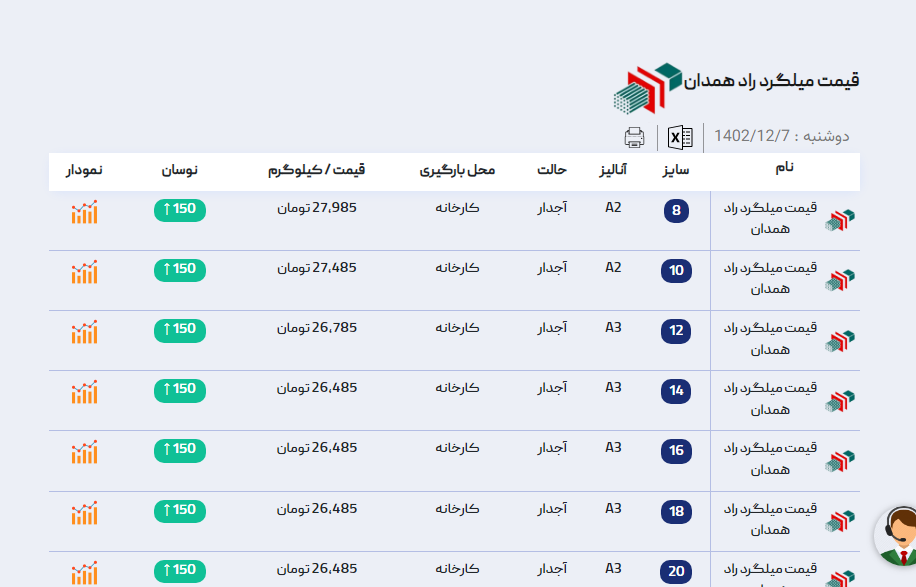Click the support agent chat avatar
The height and width of the screenshot is (587, 916).
(x=897, y=535)
